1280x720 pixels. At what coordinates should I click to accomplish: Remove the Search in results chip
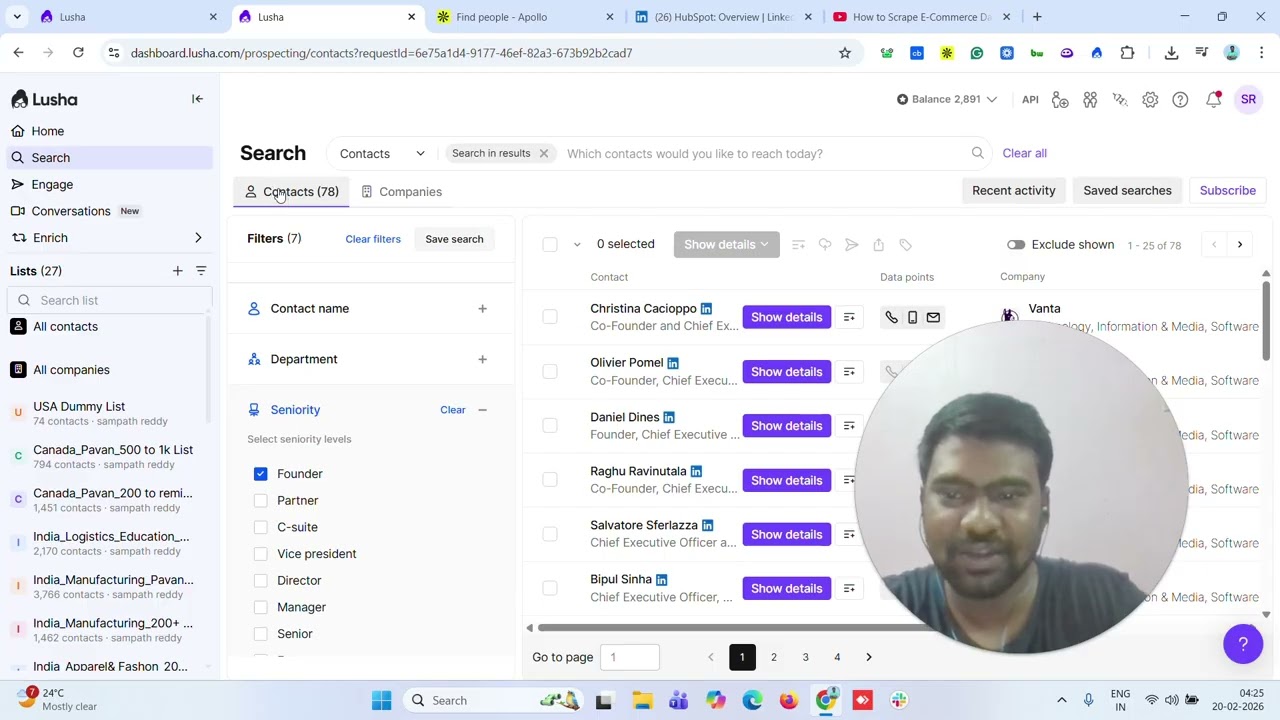click(543, 153)
